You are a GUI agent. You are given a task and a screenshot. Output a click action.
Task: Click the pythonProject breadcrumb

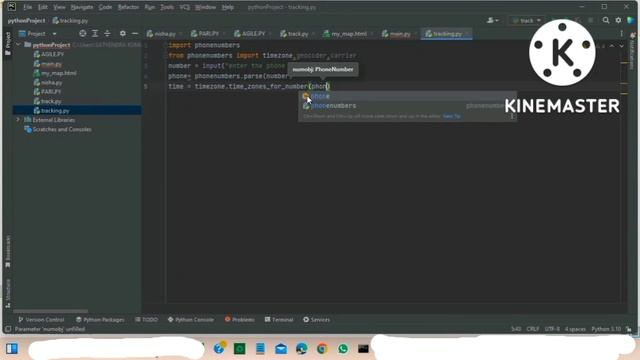coord(27,20)
